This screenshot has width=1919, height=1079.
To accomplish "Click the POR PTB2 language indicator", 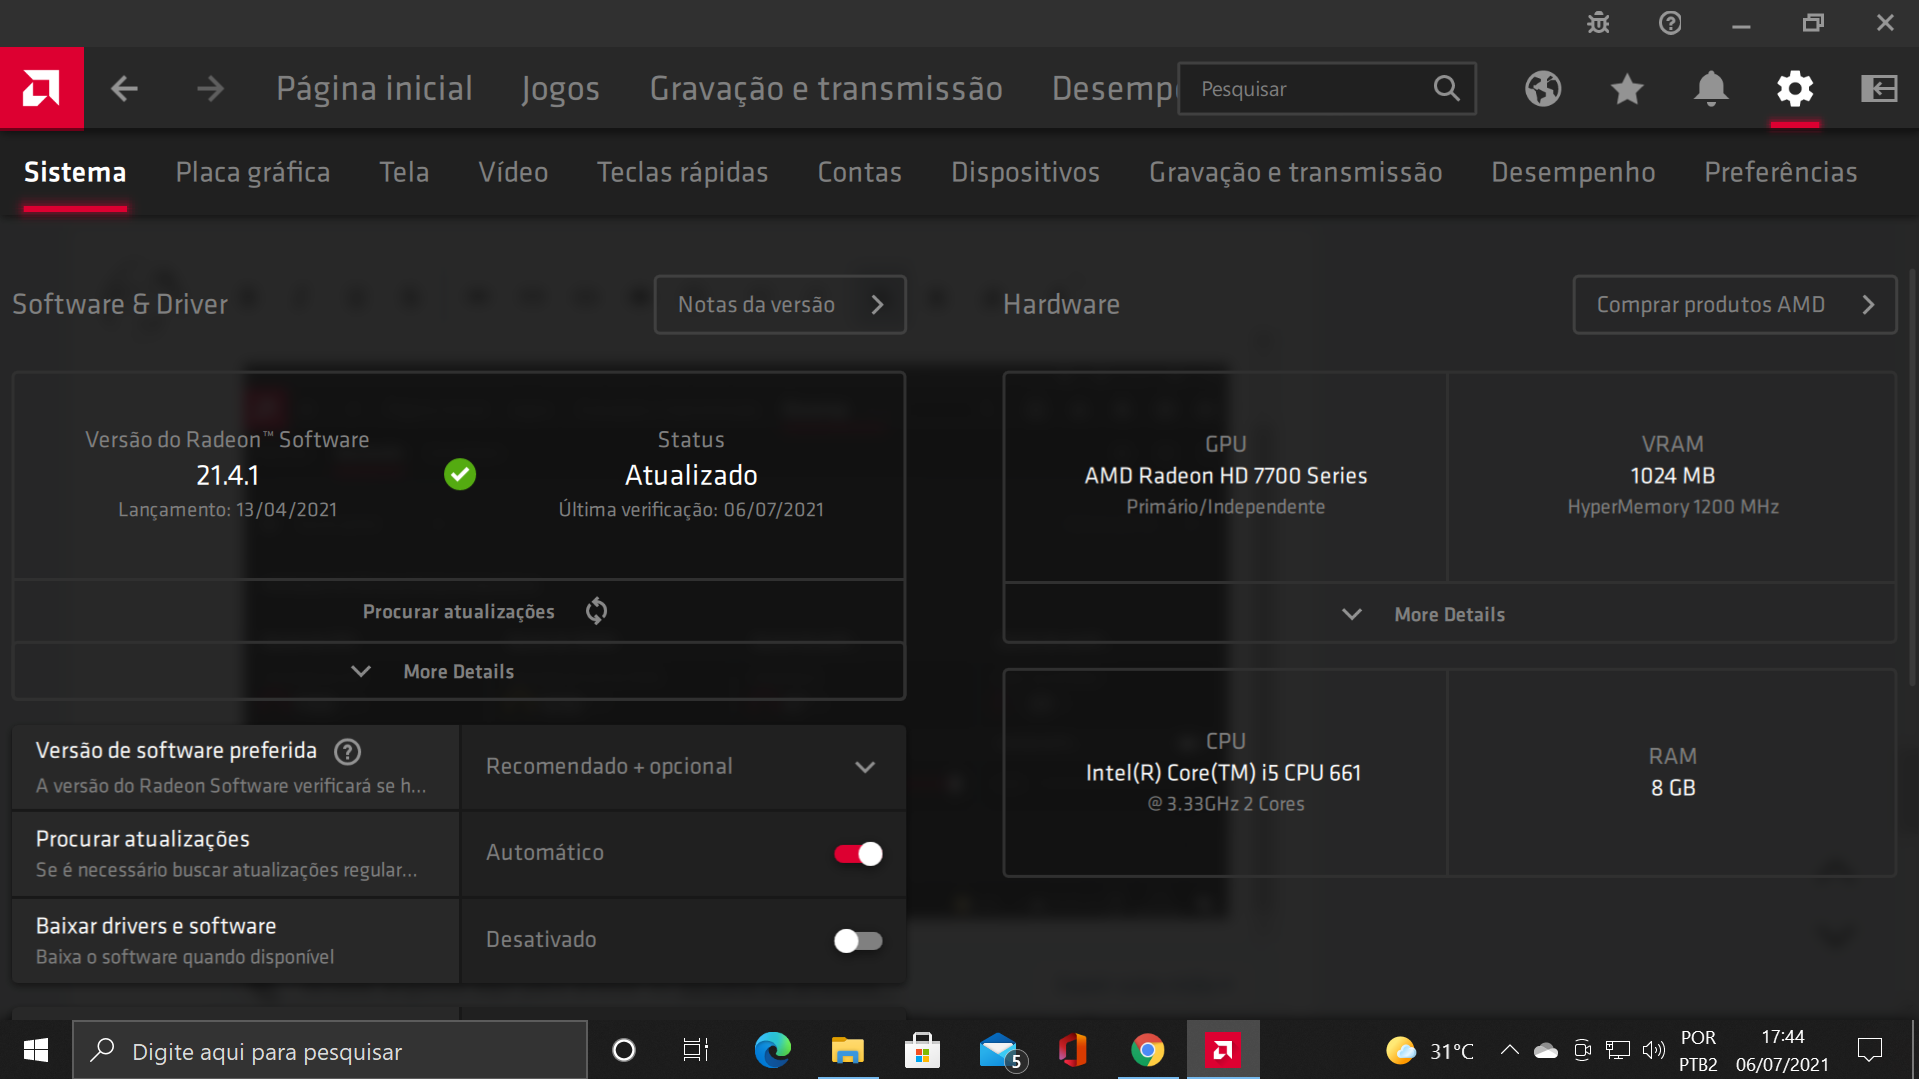I will [x=1698, y=1050].
